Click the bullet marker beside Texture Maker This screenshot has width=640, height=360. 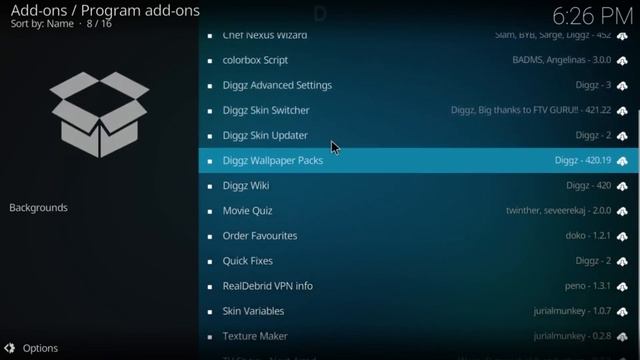(210, 337)
